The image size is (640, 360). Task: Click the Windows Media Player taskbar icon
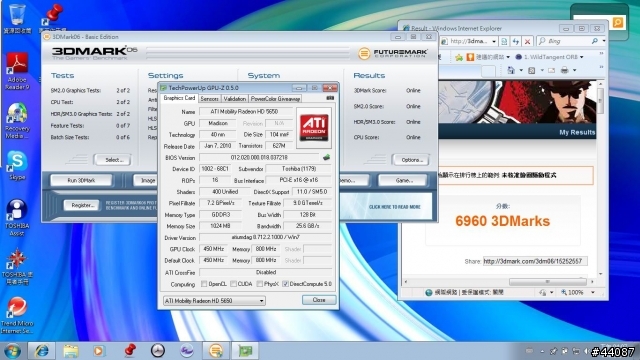98,351
